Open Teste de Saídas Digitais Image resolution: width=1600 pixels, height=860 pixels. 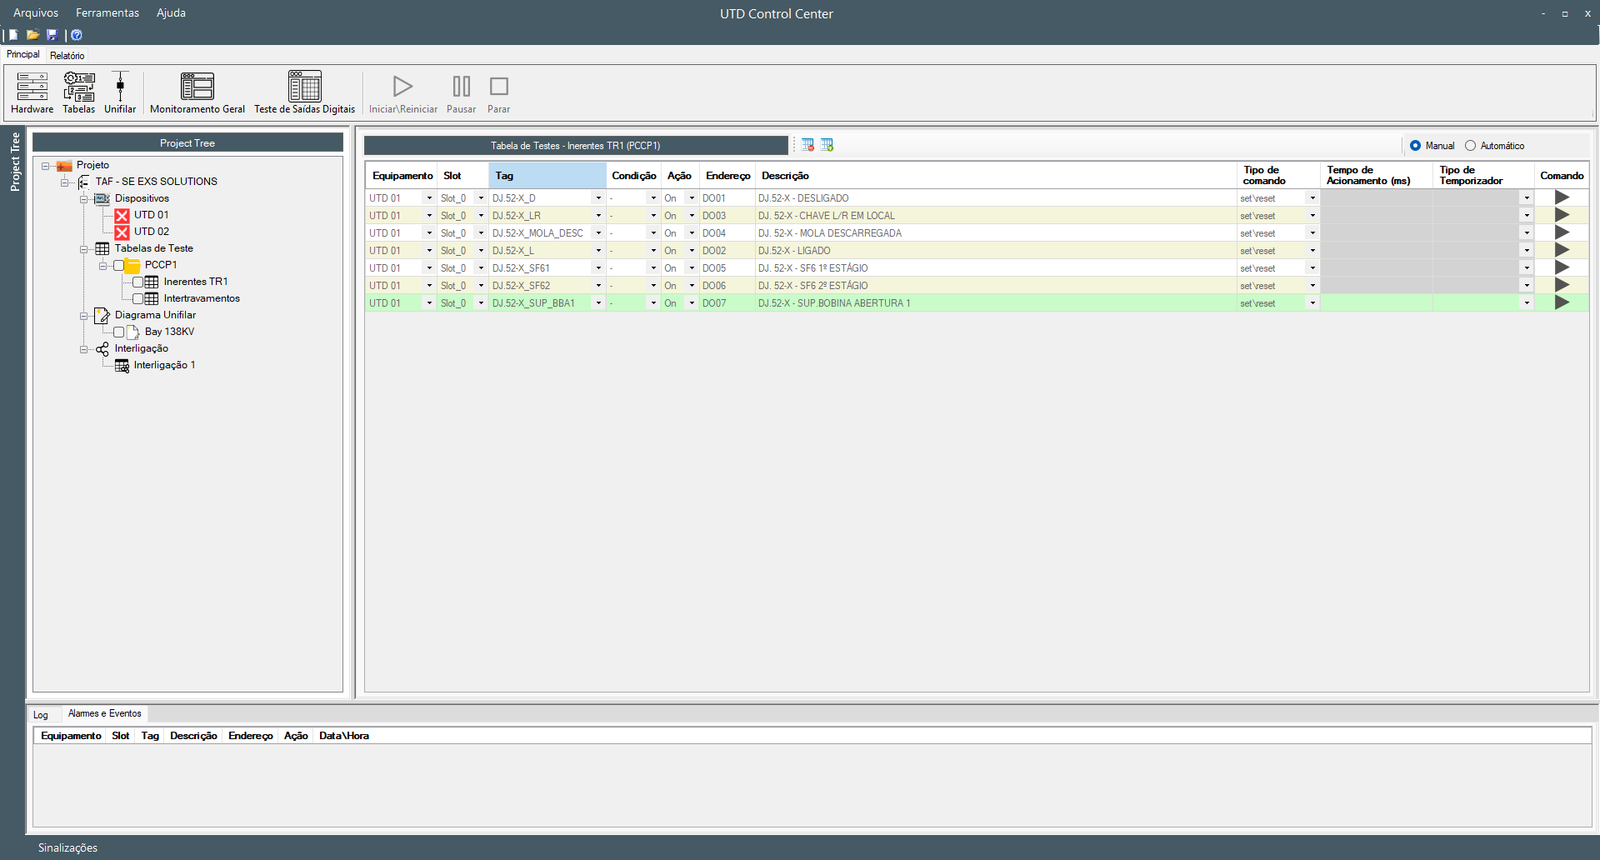coord(304,93)
